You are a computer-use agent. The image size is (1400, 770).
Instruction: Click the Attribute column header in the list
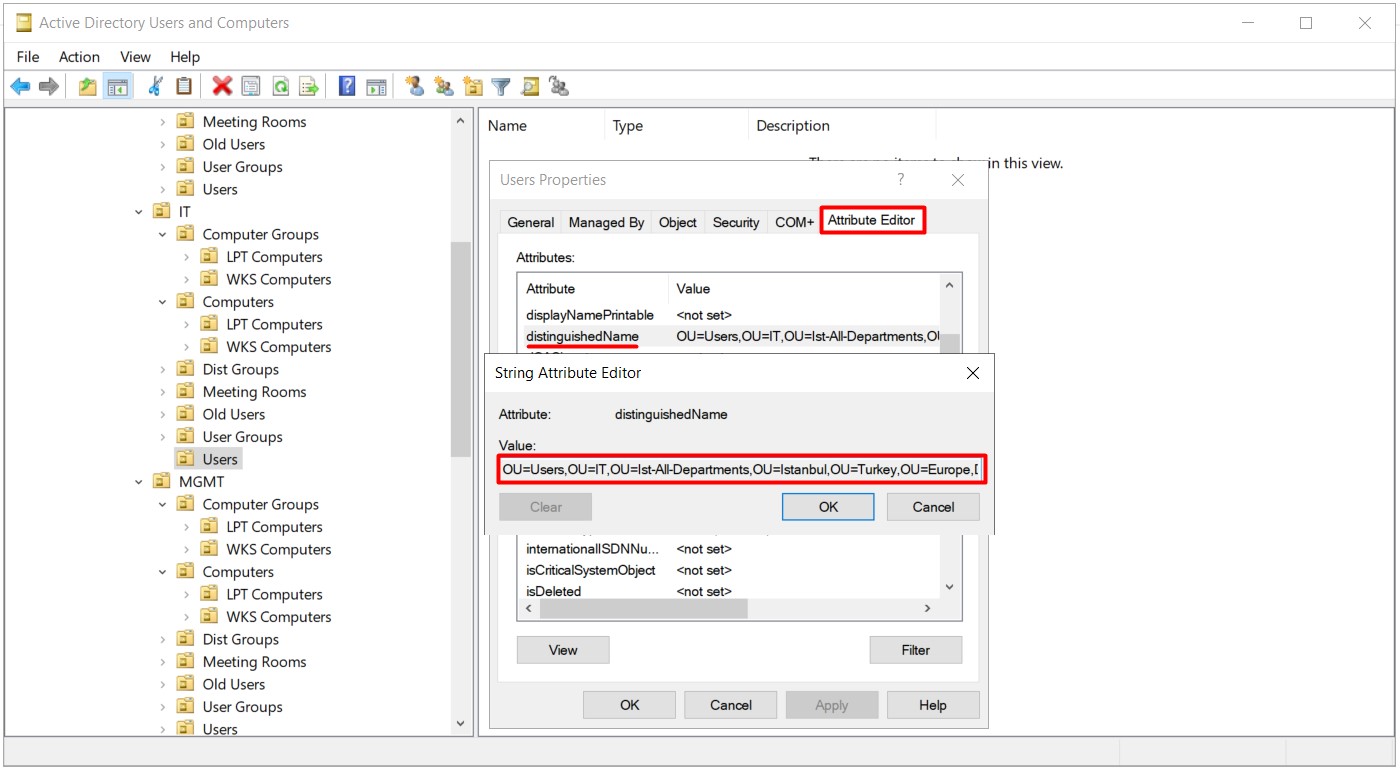594,288
